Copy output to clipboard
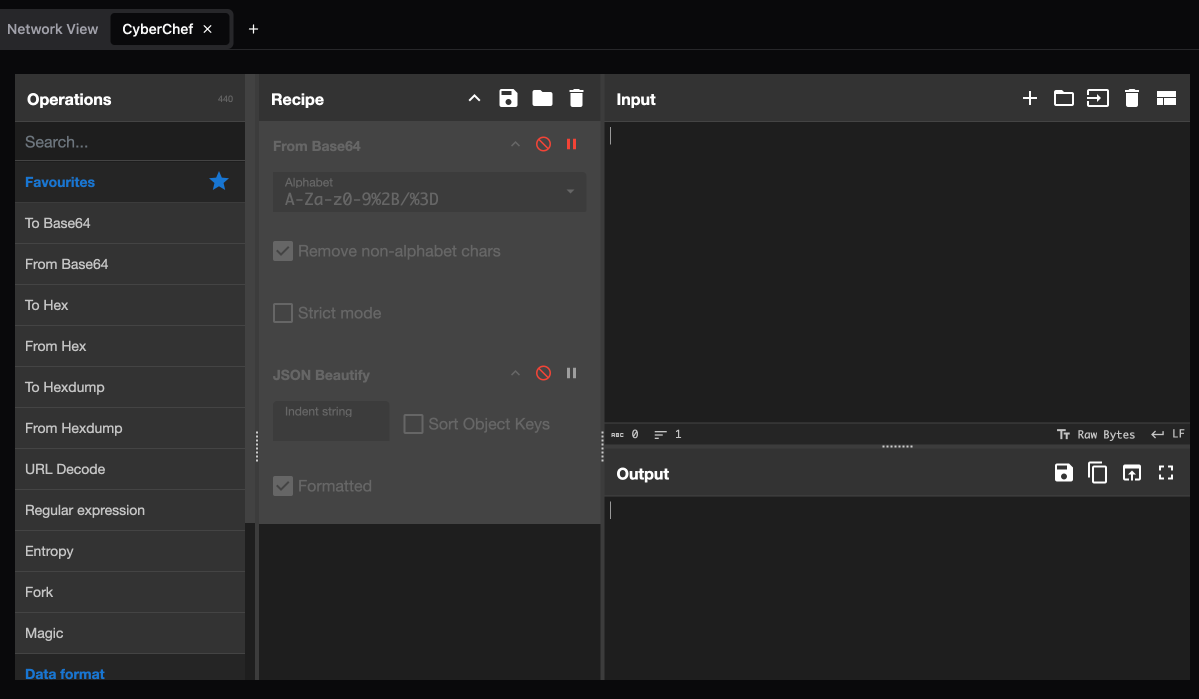This screenshot has width=1199, height=699. pyautogui.click(x=1097, y=473)
